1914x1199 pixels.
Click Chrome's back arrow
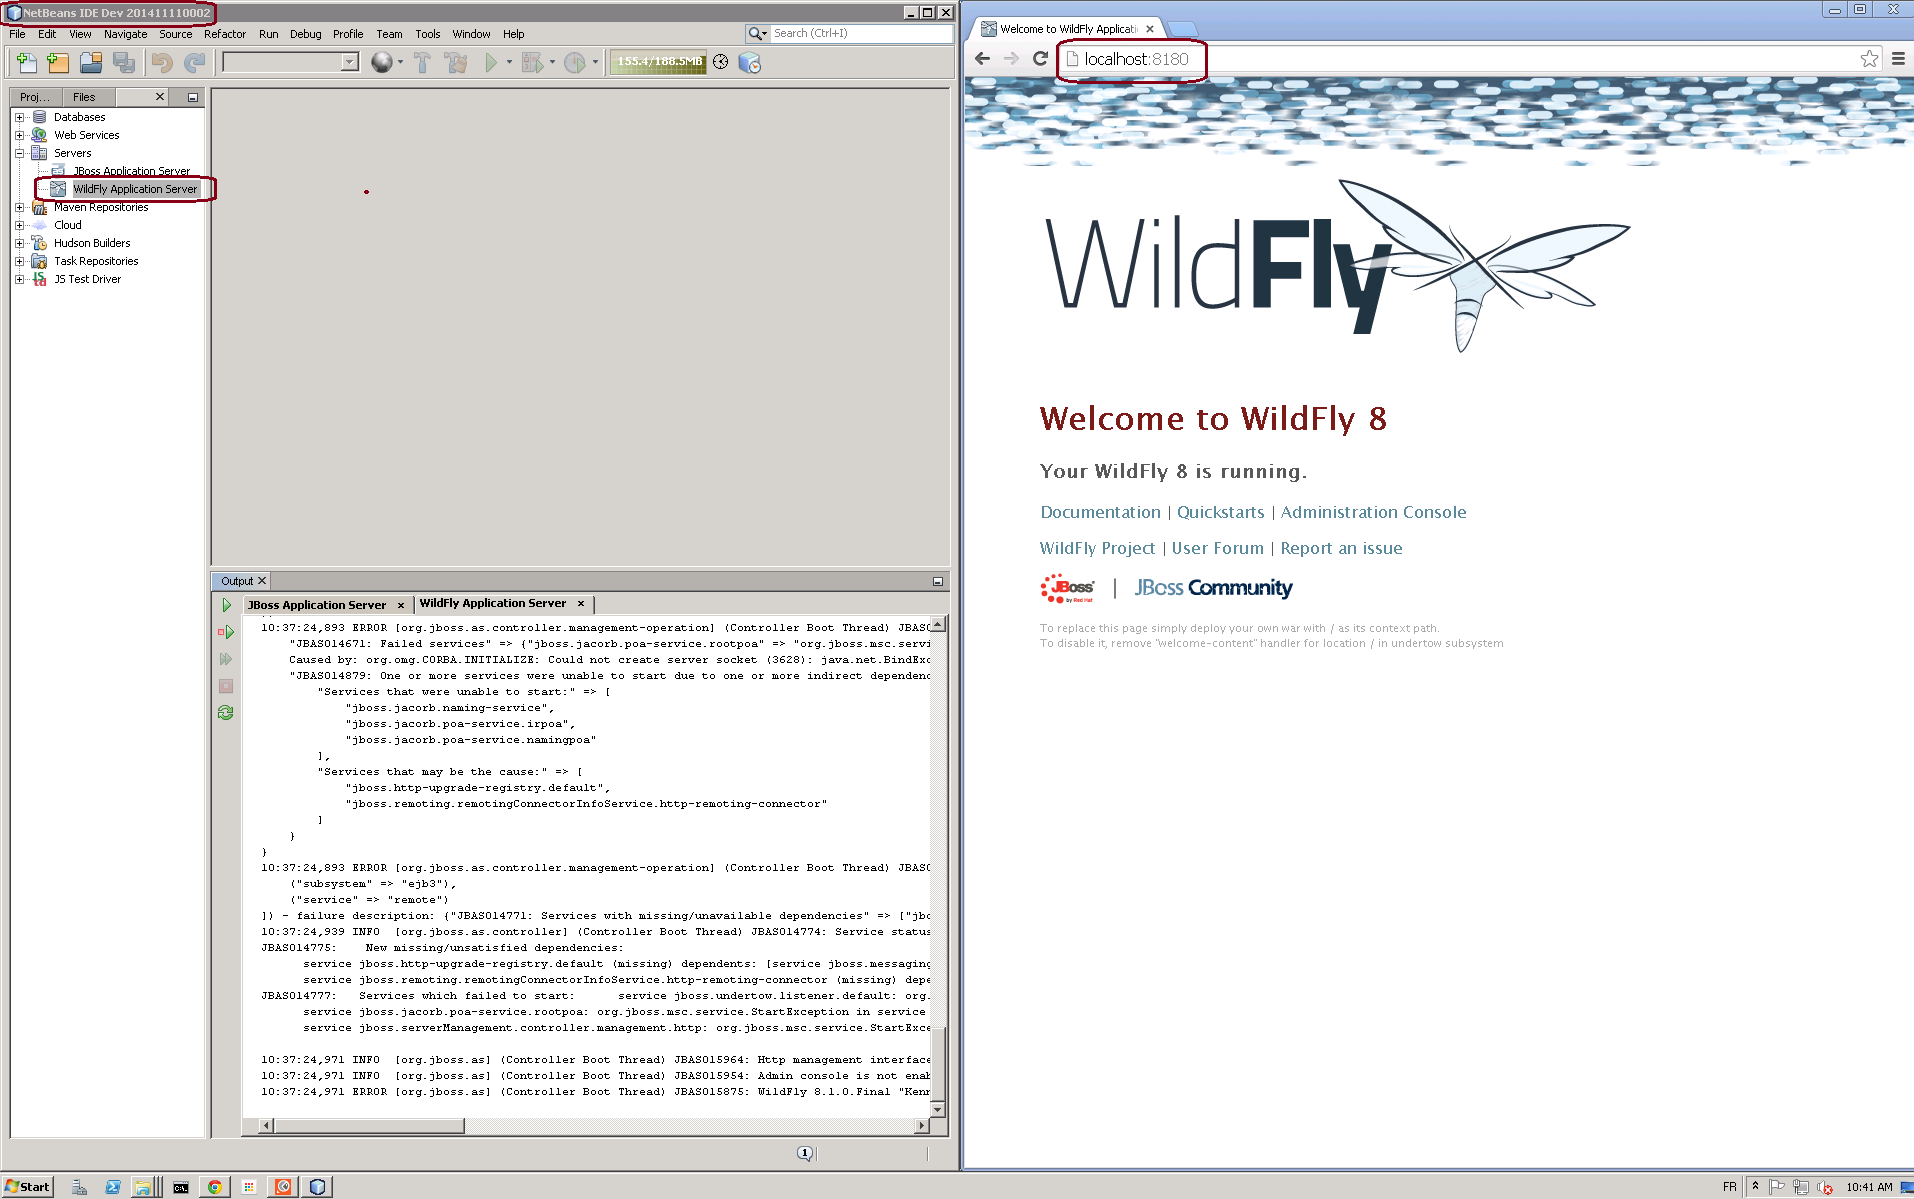point(982,59)
